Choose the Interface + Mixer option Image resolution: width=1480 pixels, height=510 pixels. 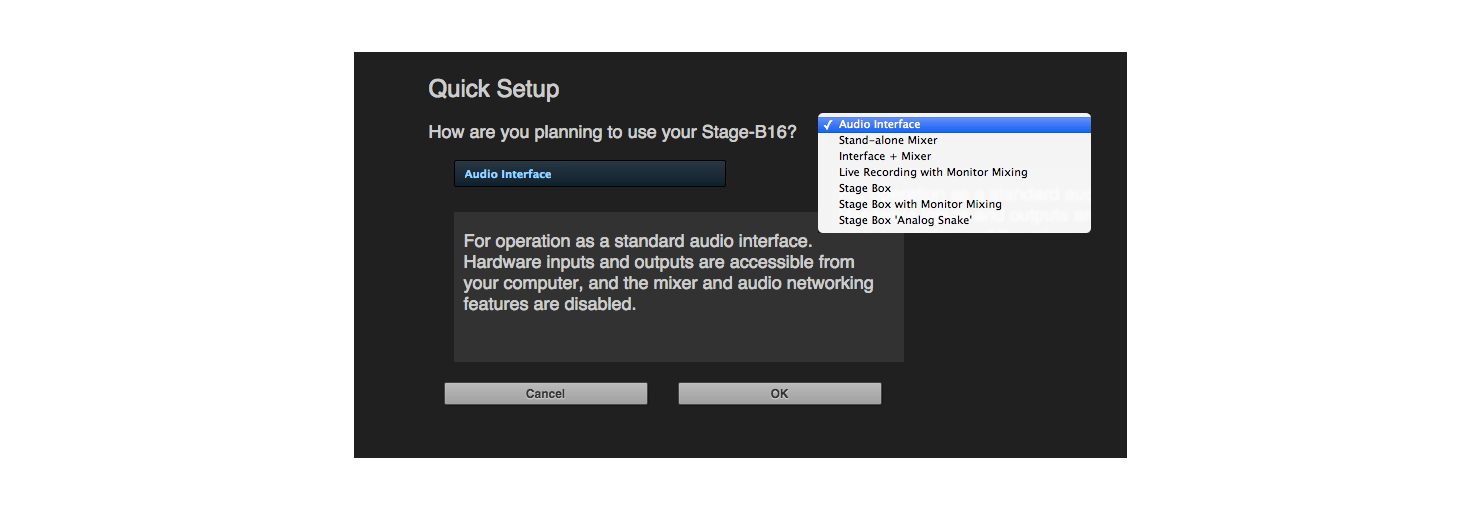click(884, 156)
